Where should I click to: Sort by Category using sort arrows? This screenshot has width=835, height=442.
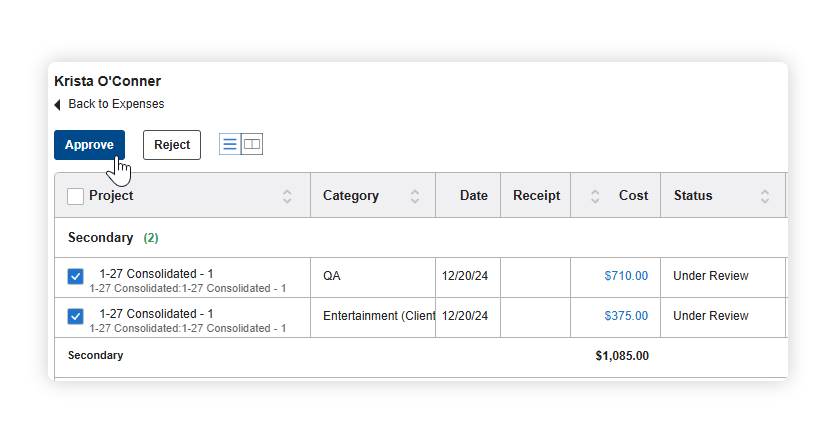click(415, 196)
